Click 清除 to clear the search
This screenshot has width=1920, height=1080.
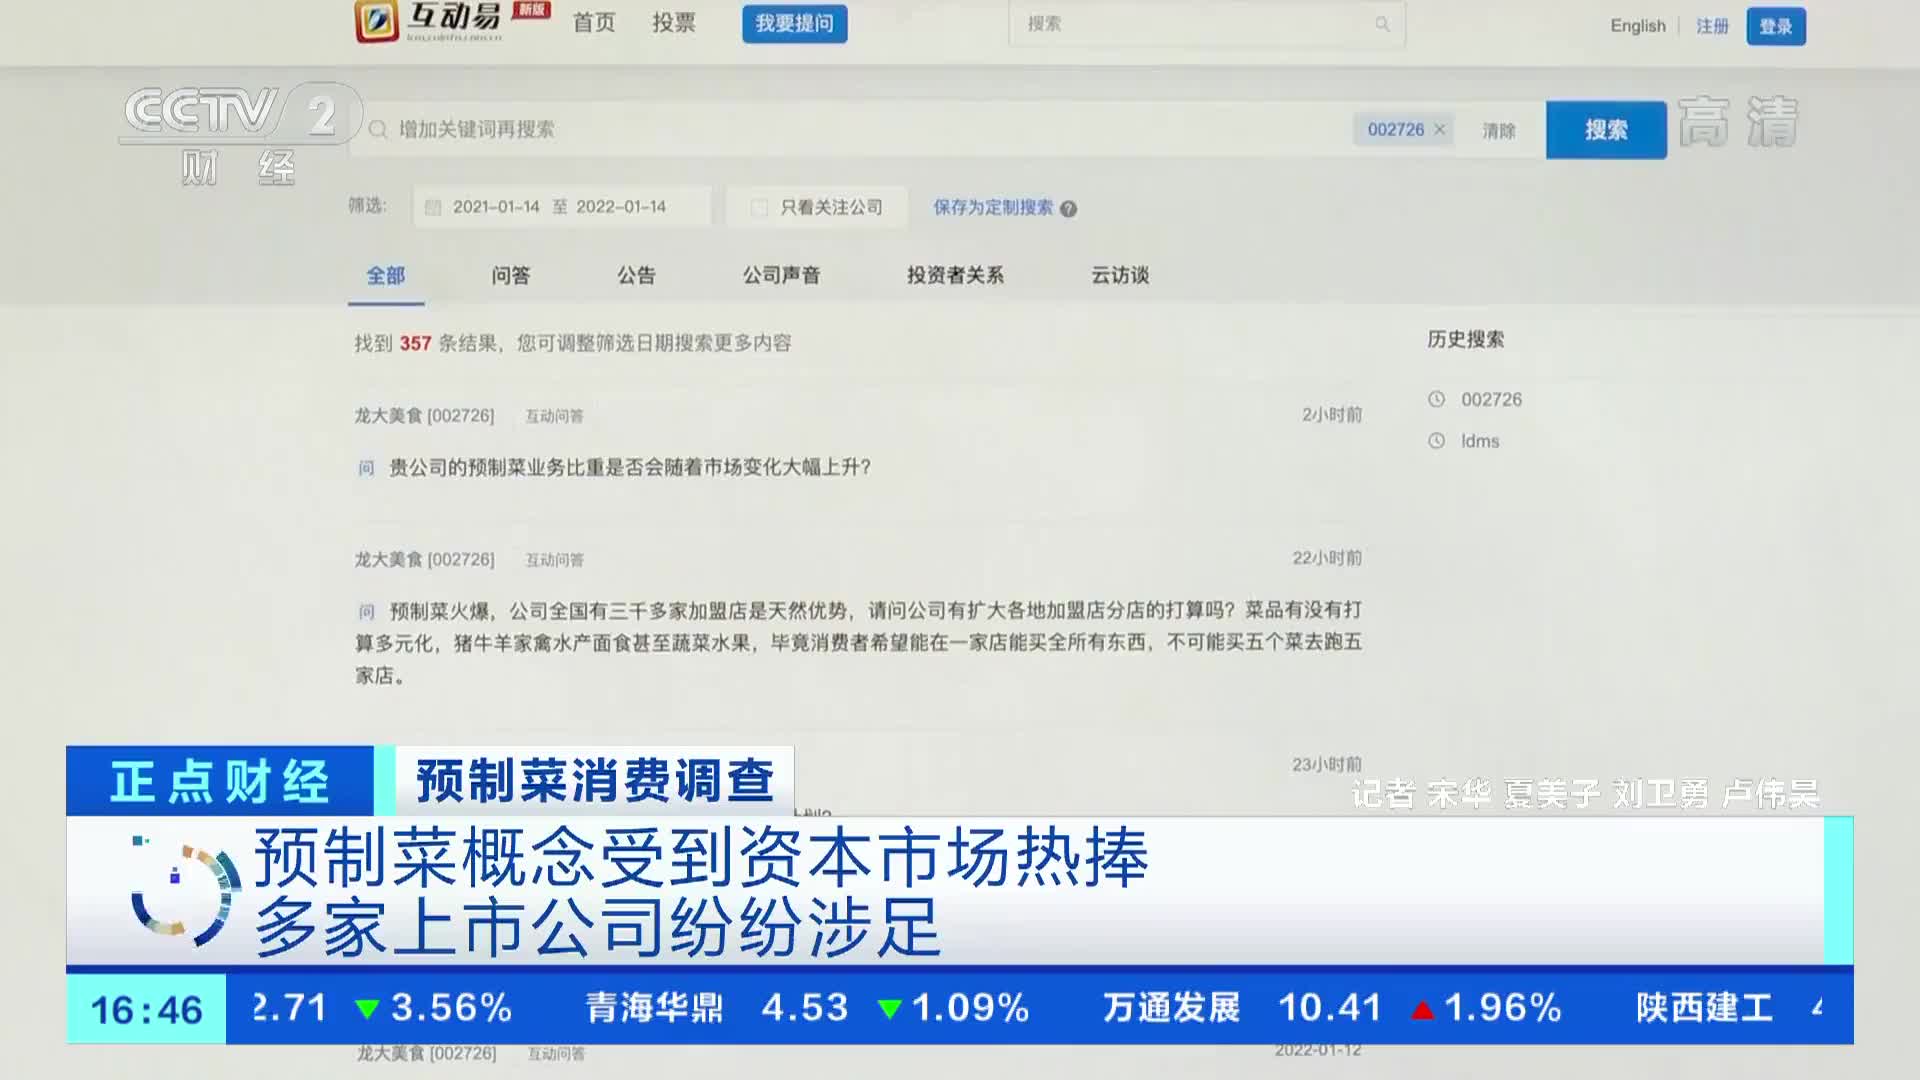click(1499, 130)
